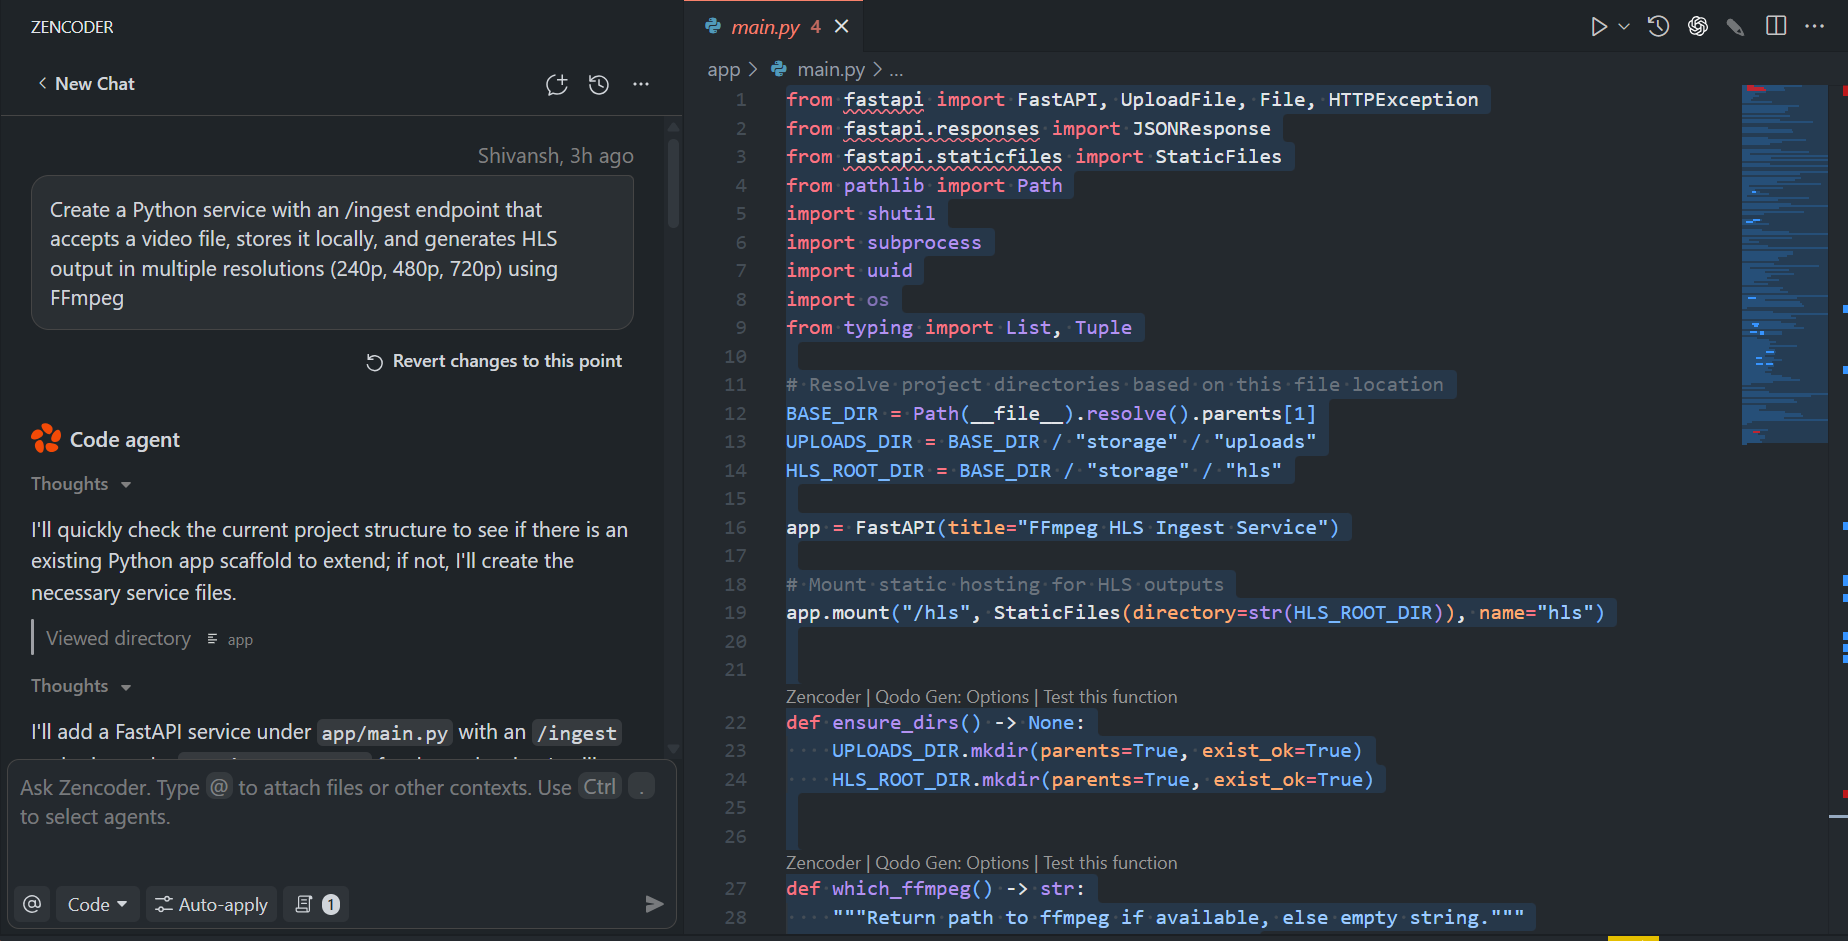Click the pencil edit icon in the toolbar
This screenshot has width=1848, height=941.
1735,27
